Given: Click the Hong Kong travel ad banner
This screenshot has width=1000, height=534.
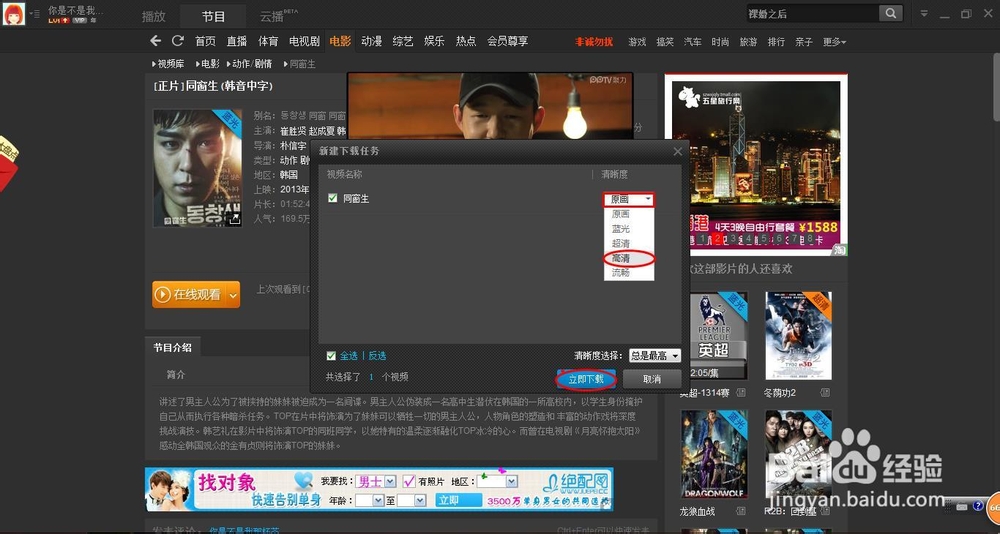Looking at the screenshot, I should (756, 165).
